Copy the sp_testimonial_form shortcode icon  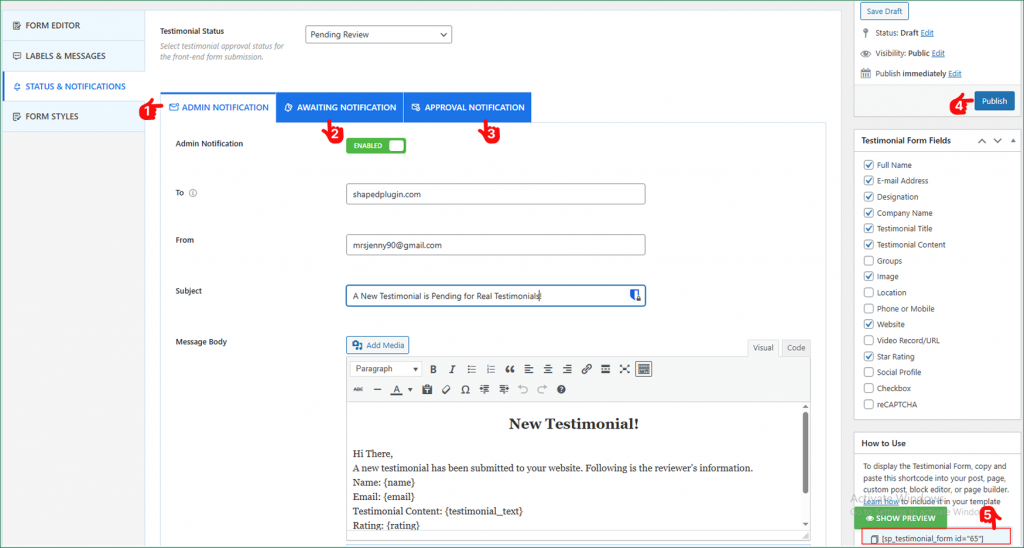tap(874, 539)
